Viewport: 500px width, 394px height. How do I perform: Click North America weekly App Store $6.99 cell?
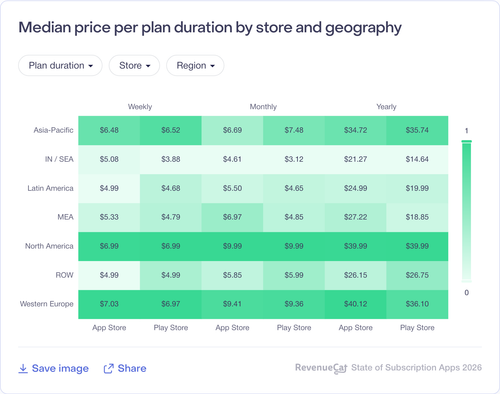tap(109, 246)
